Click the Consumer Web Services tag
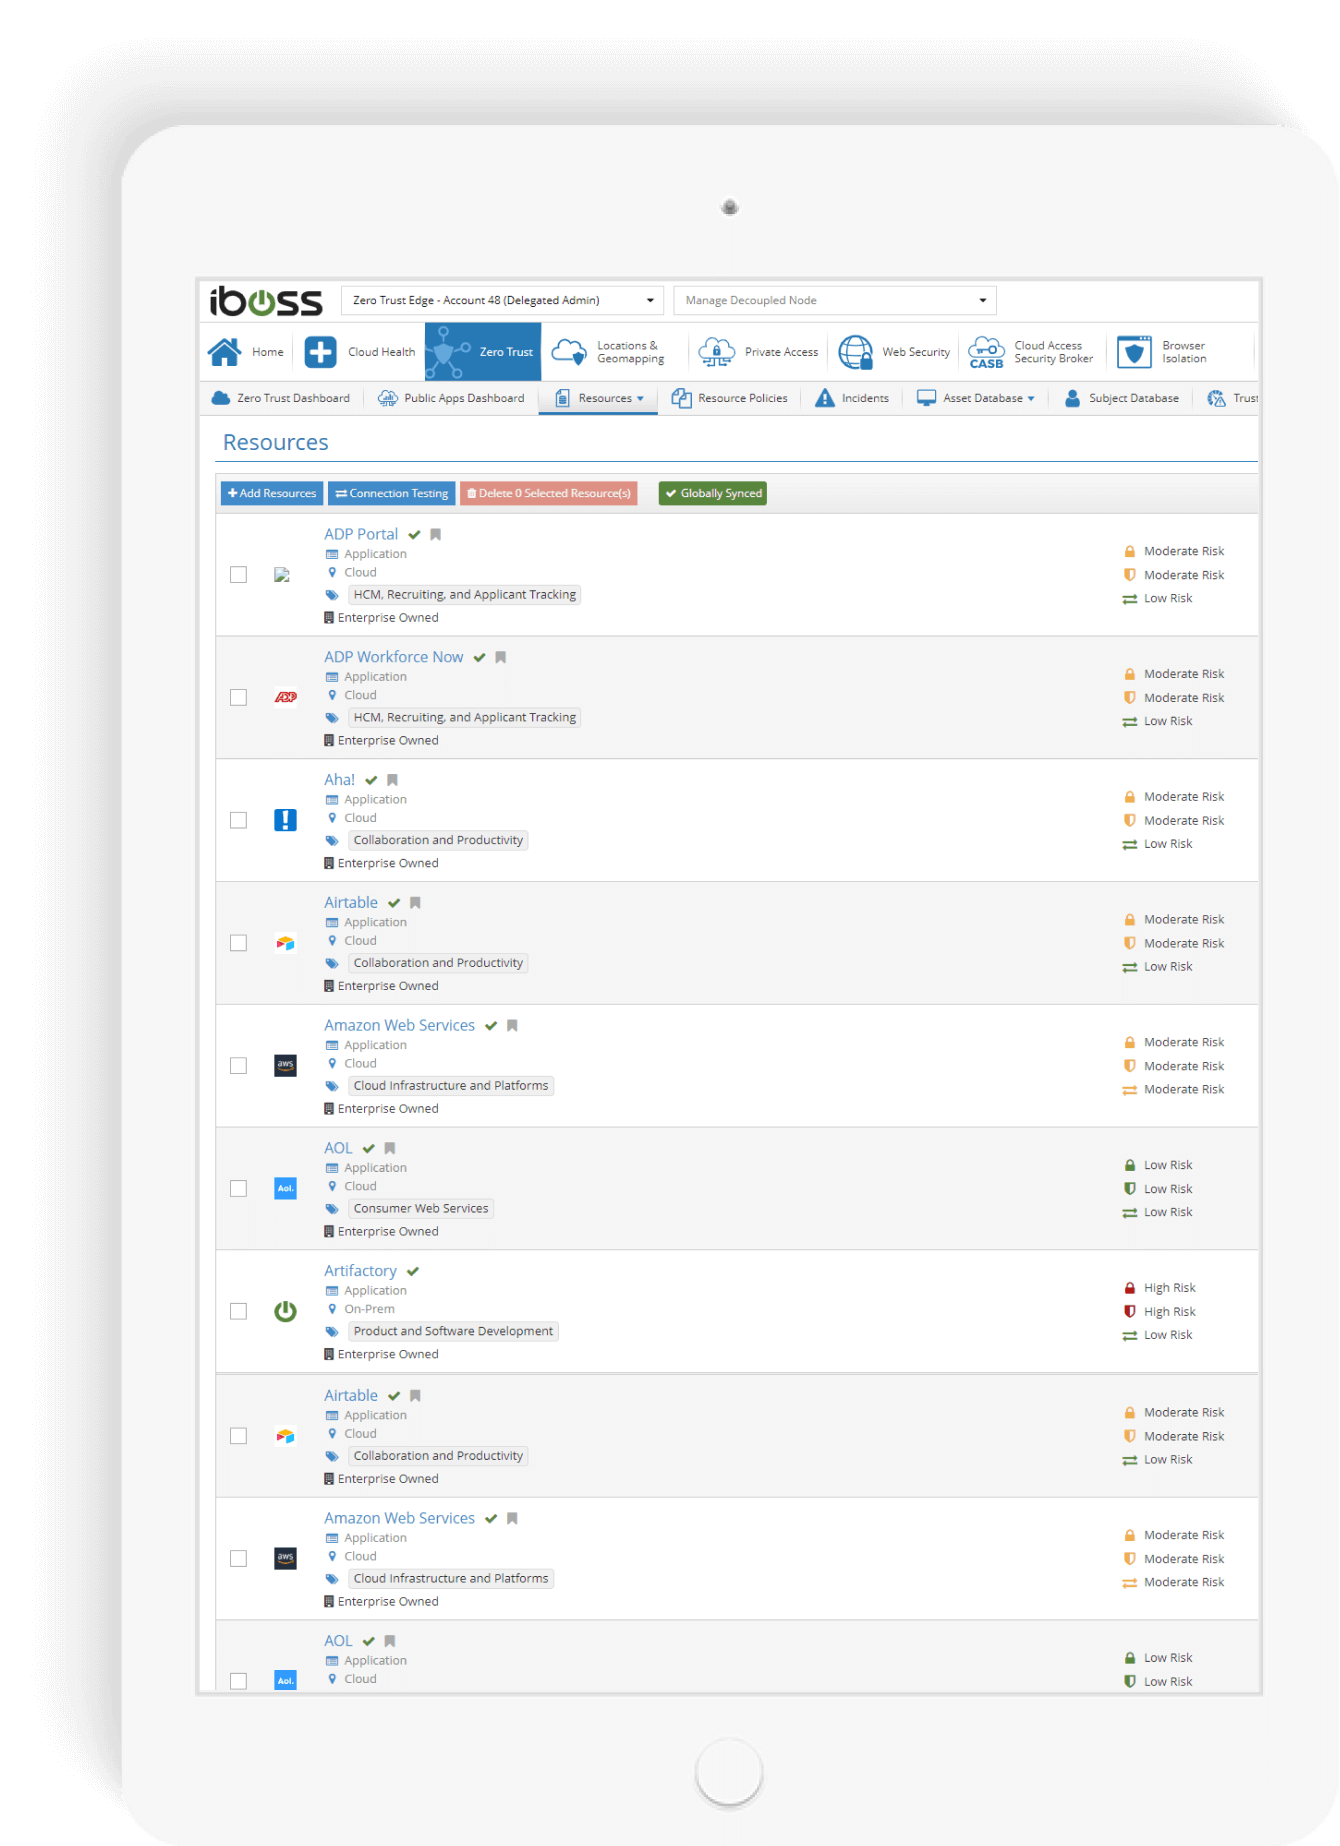The height and width of the screenshot is (1846, 1340). [421, 1209]
